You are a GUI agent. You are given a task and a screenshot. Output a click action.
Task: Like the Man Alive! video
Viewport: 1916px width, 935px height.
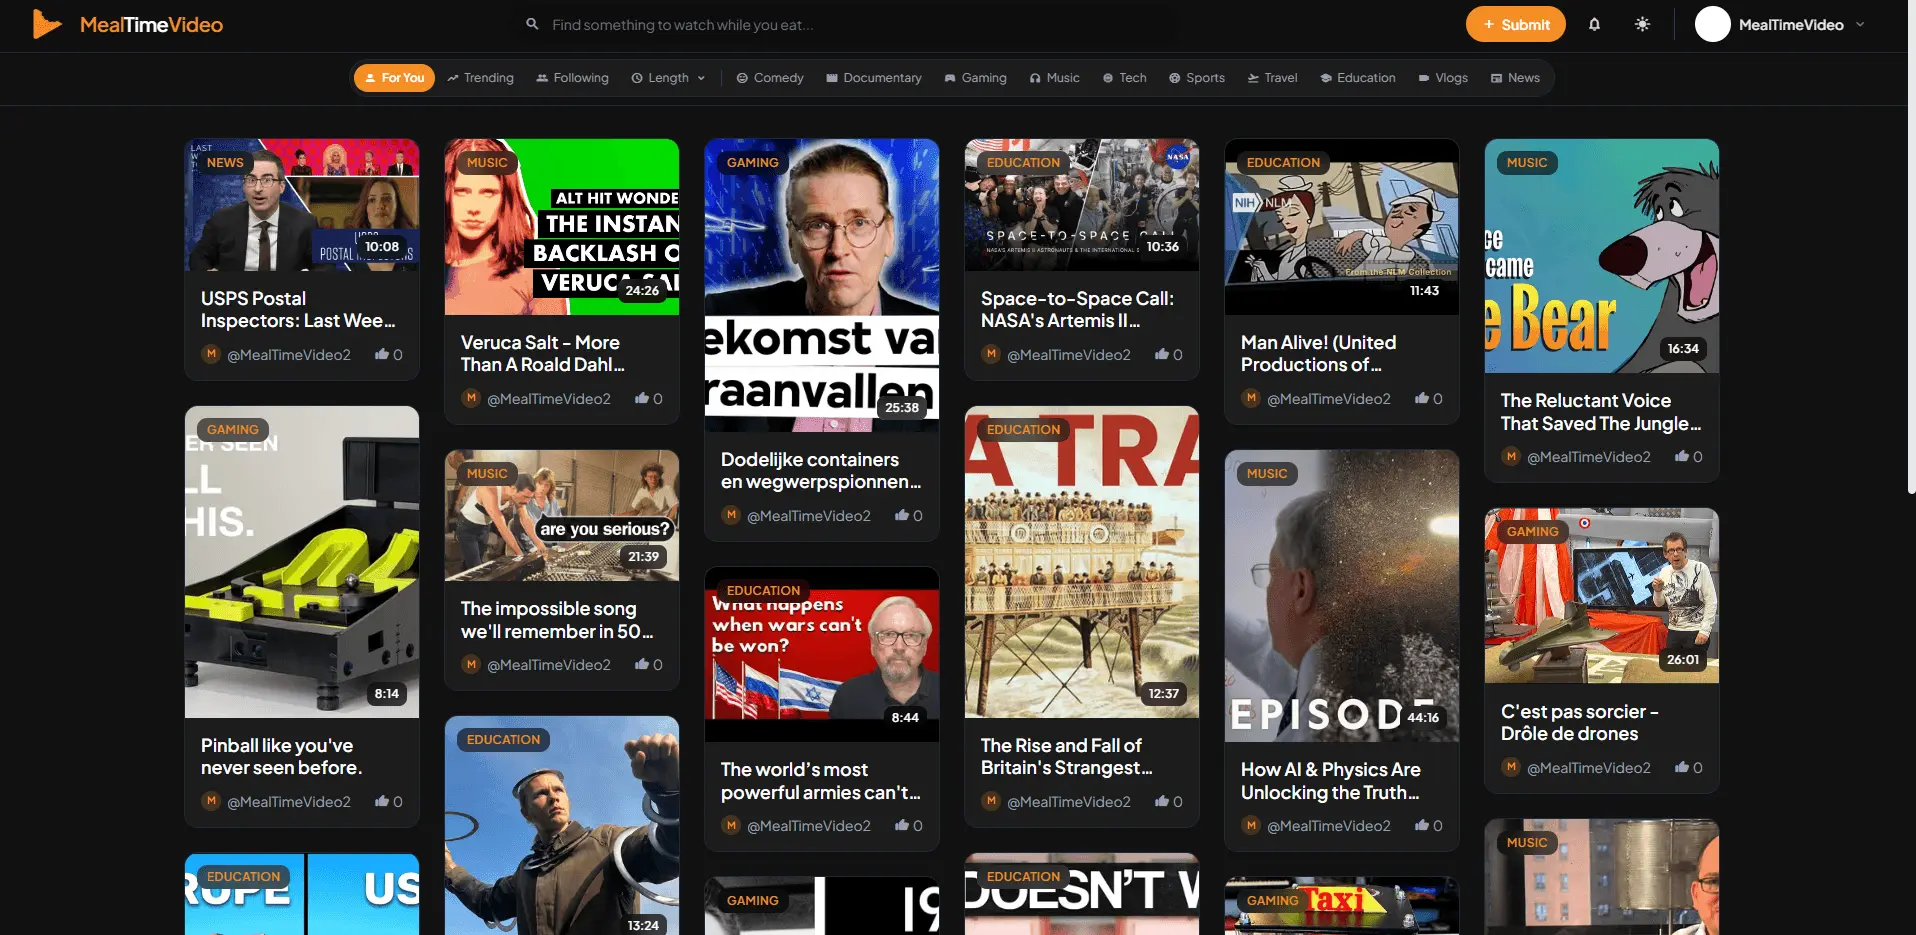click(x=1428, y=398)
